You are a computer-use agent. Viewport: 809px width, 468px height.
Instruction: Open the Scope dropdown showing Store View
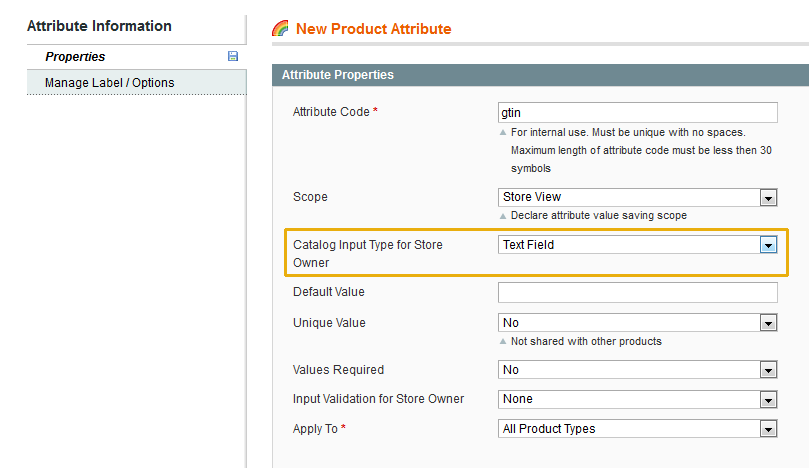pyautogui.click(x=637, y=197)
